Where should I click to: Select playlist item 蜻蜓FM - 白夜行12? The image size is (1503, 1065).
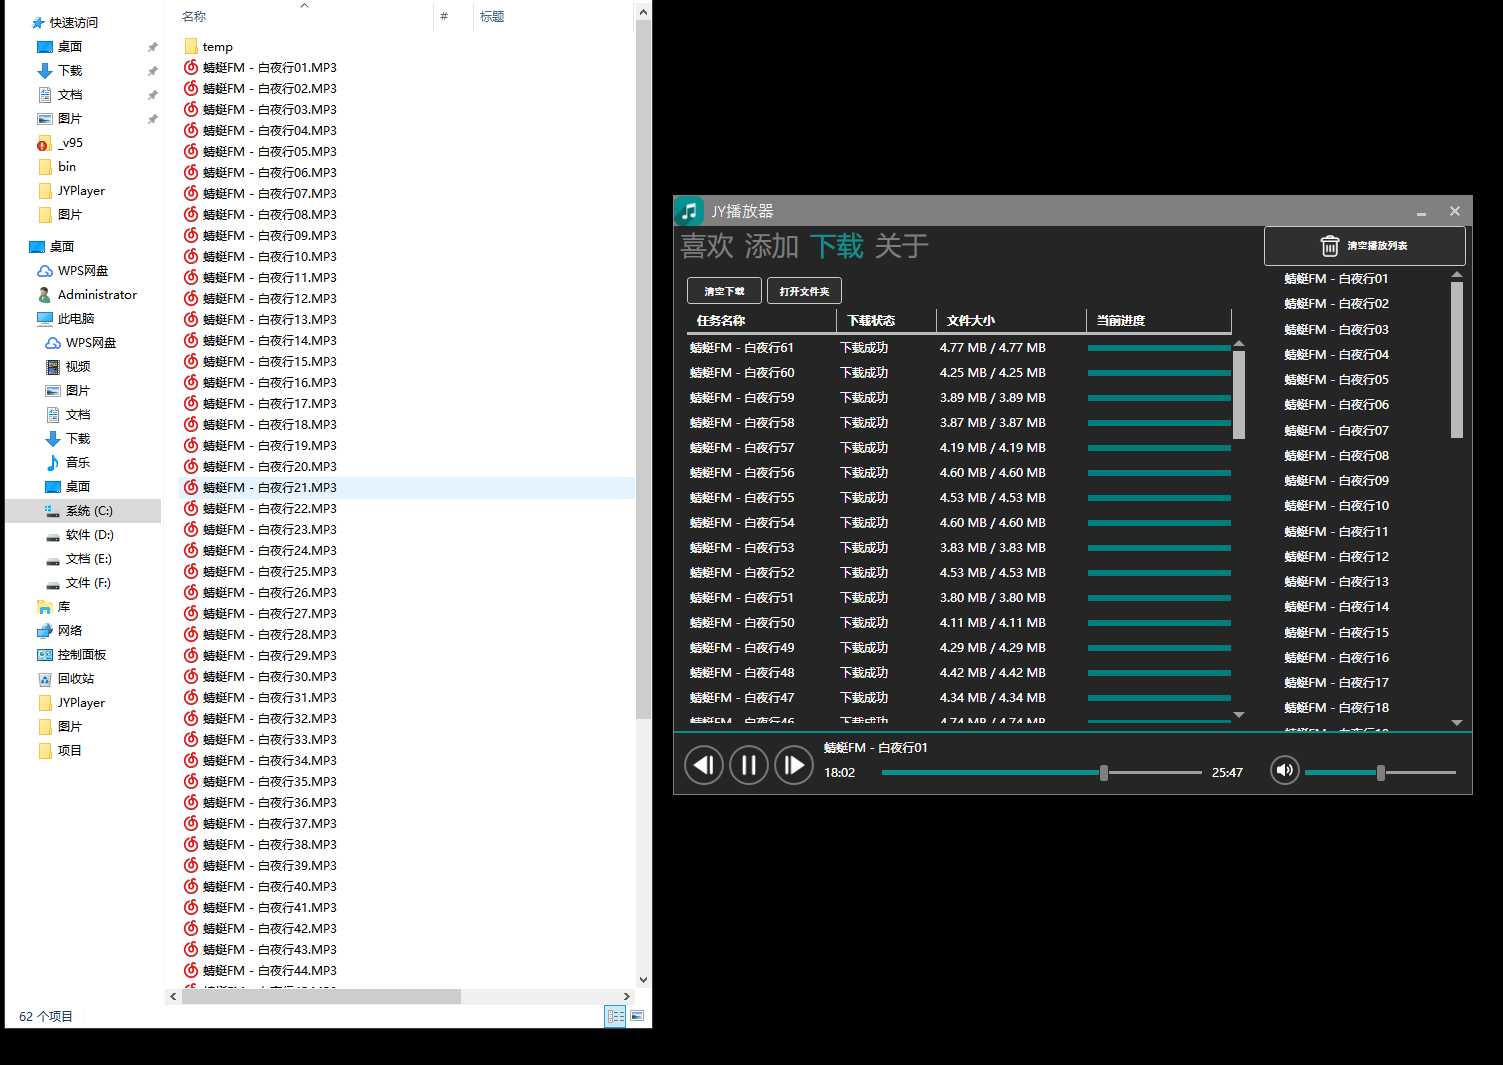1336,557
